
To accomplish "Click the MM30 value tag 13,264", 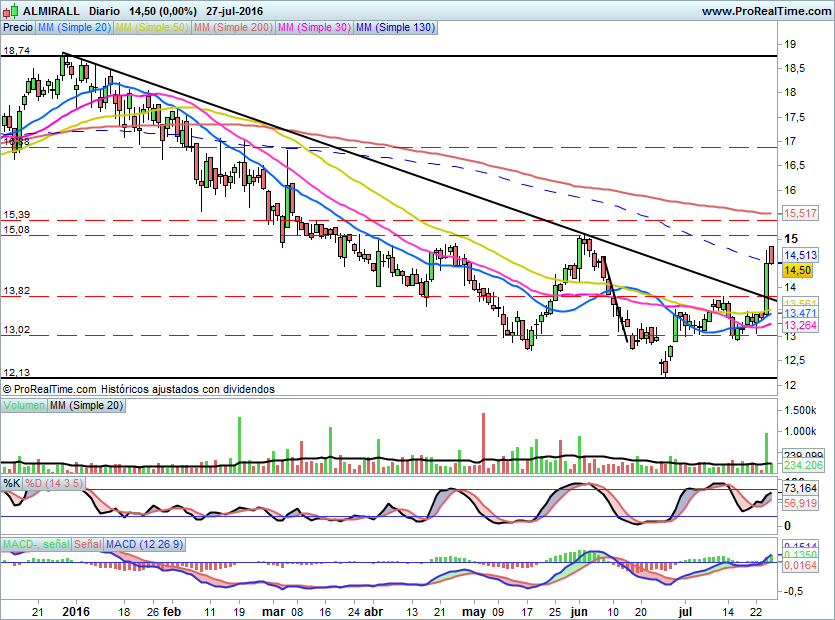I will tap(800, 325).
